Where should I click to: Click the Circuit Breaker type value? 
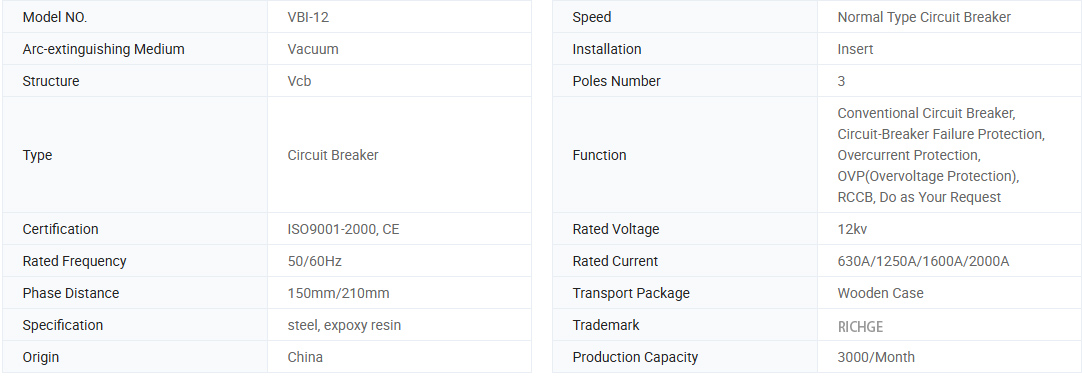(x=333, y=155)
